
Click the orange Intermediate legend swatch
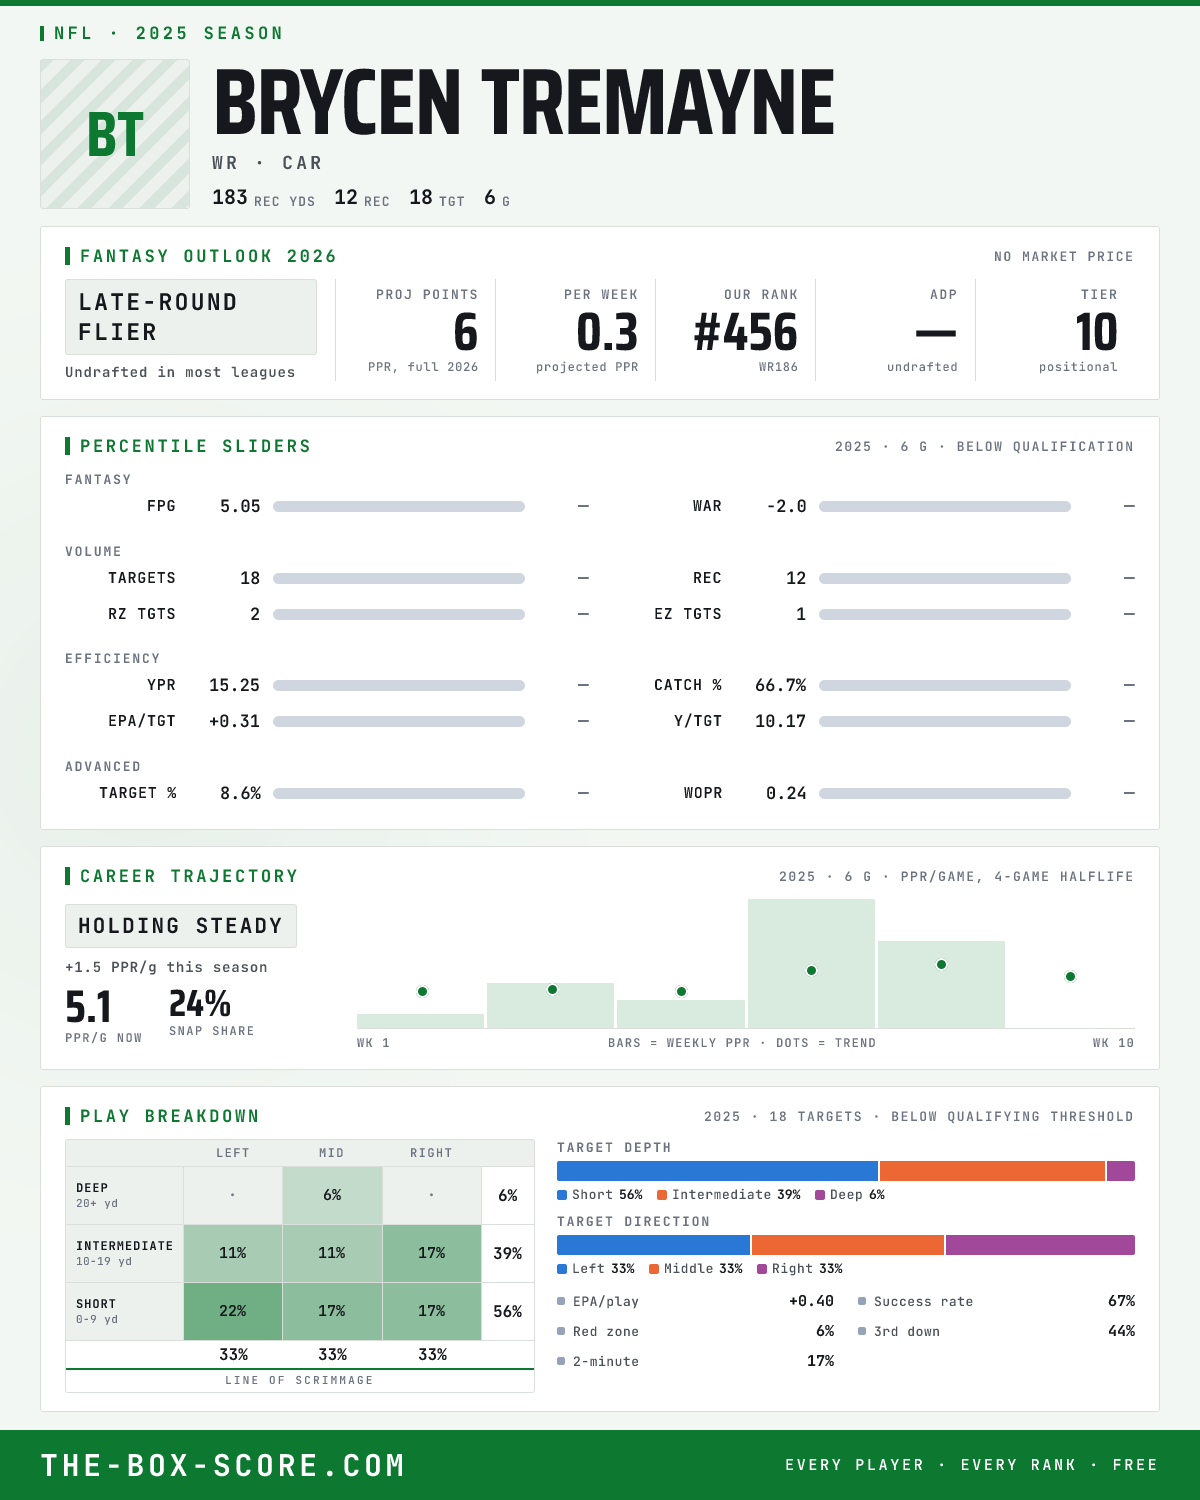click(x=662, y=1195)
